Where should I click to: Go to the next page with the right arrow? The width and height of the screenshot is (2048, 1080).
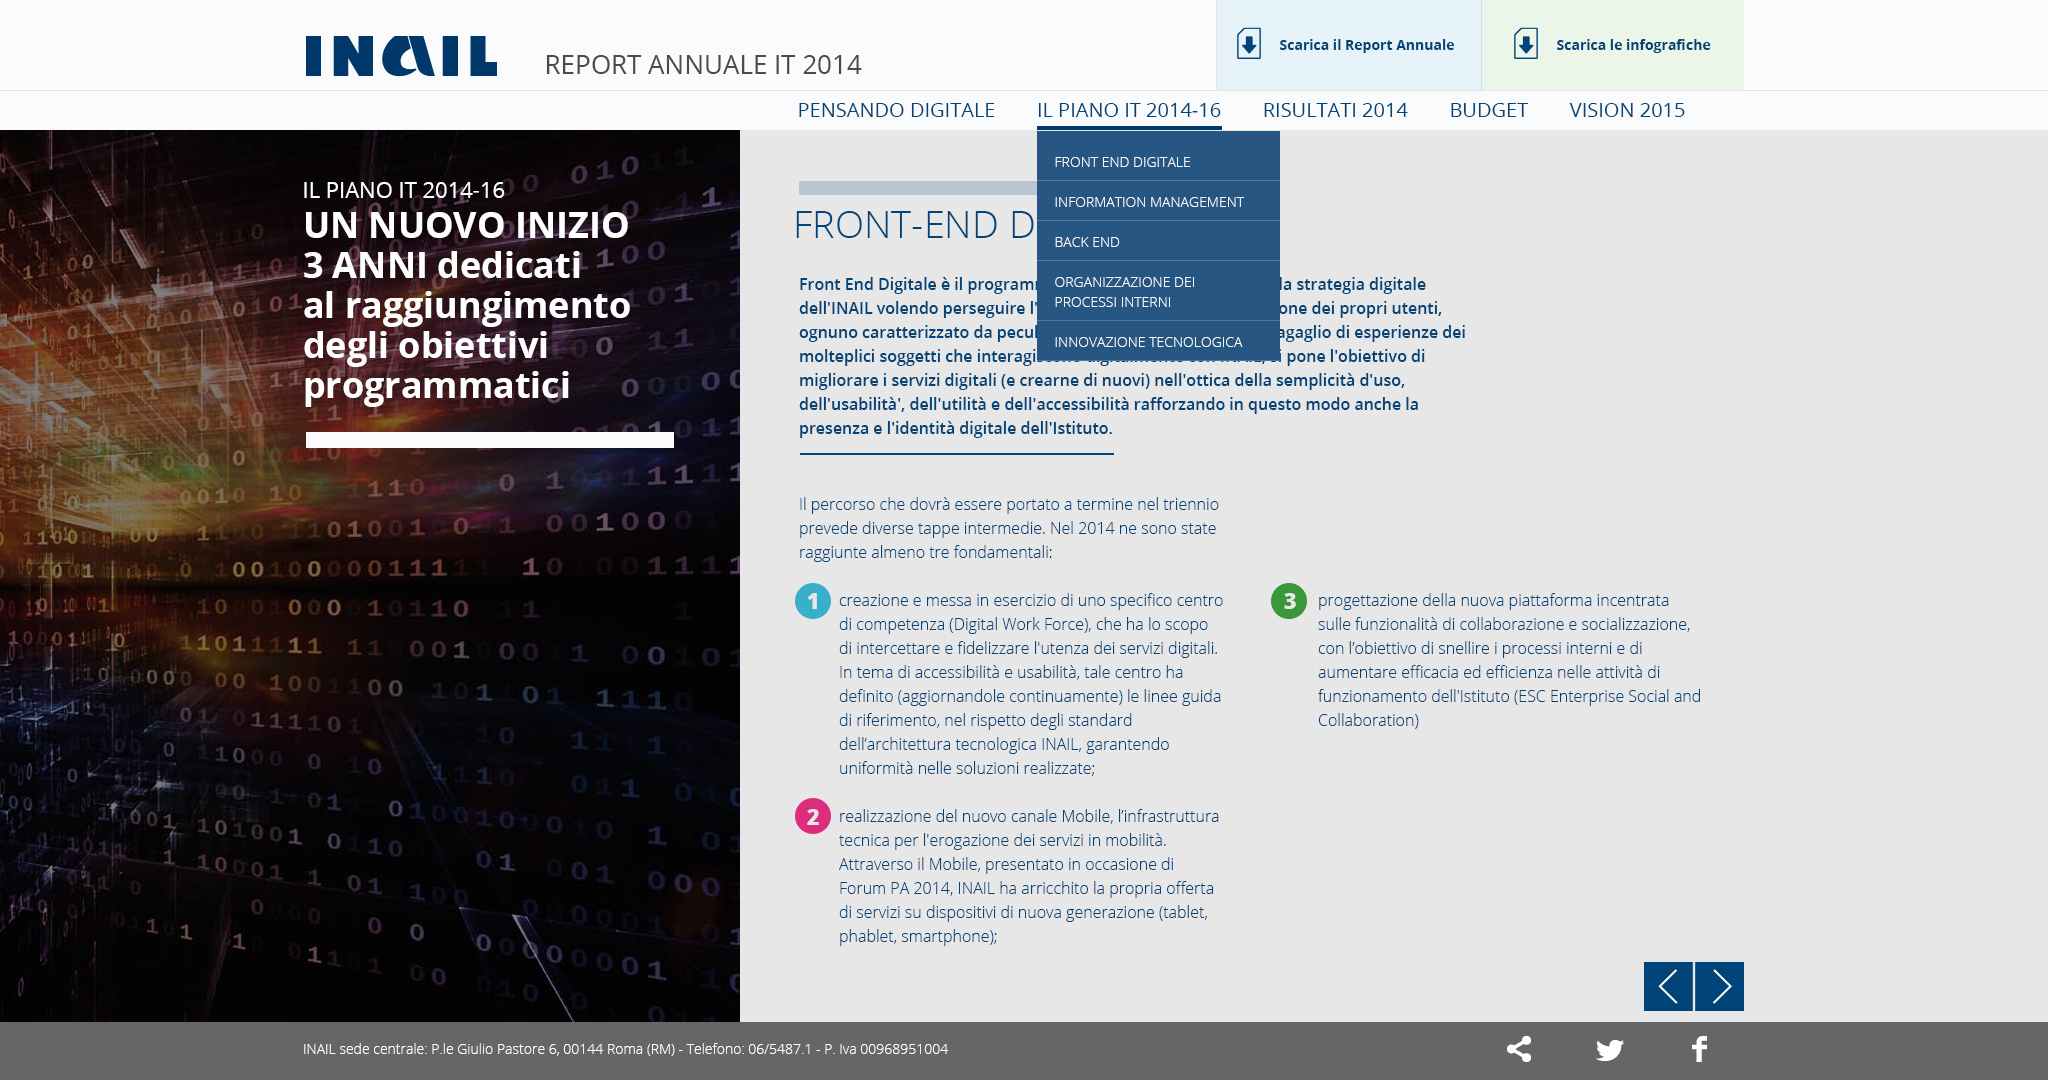point(1720,986)
